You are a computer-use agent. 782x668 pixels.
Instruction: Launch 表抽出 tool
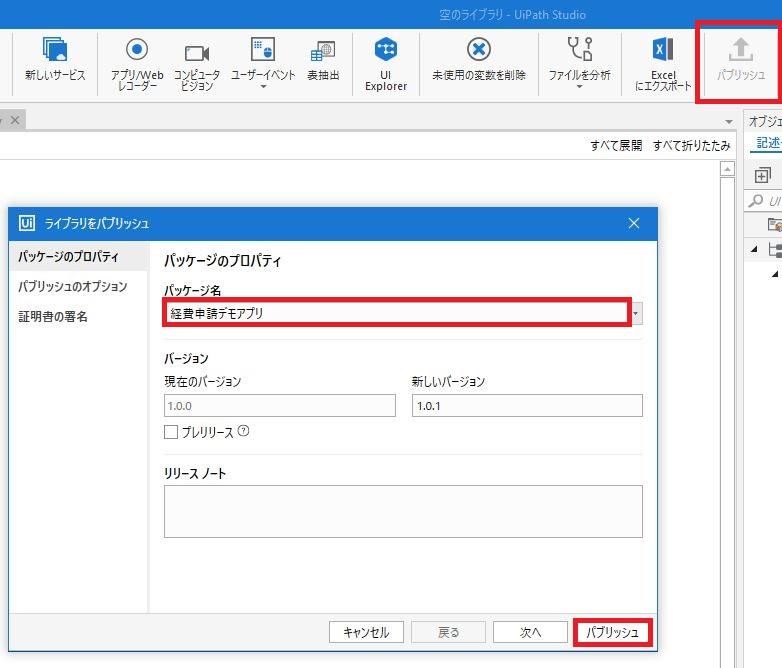point(323,59)
